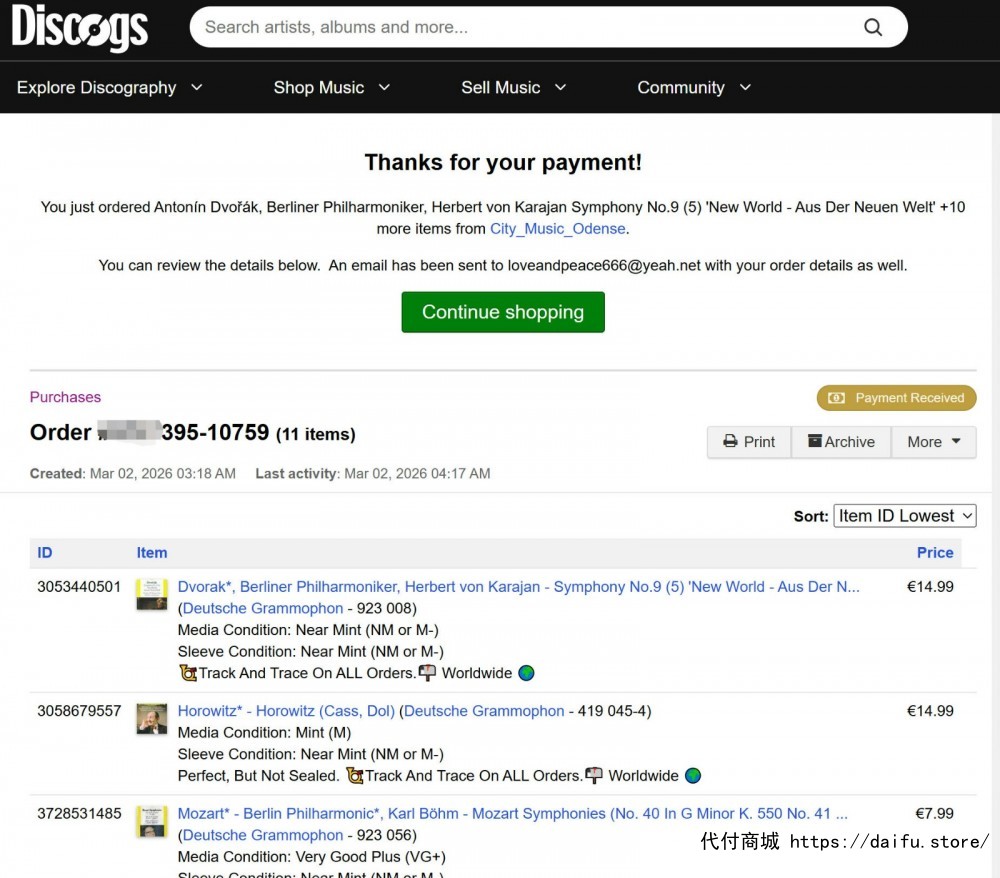Click the Mozart Symphonies cover thumbnail
The width and height of the screenshot is (1000, 878).
152,822
